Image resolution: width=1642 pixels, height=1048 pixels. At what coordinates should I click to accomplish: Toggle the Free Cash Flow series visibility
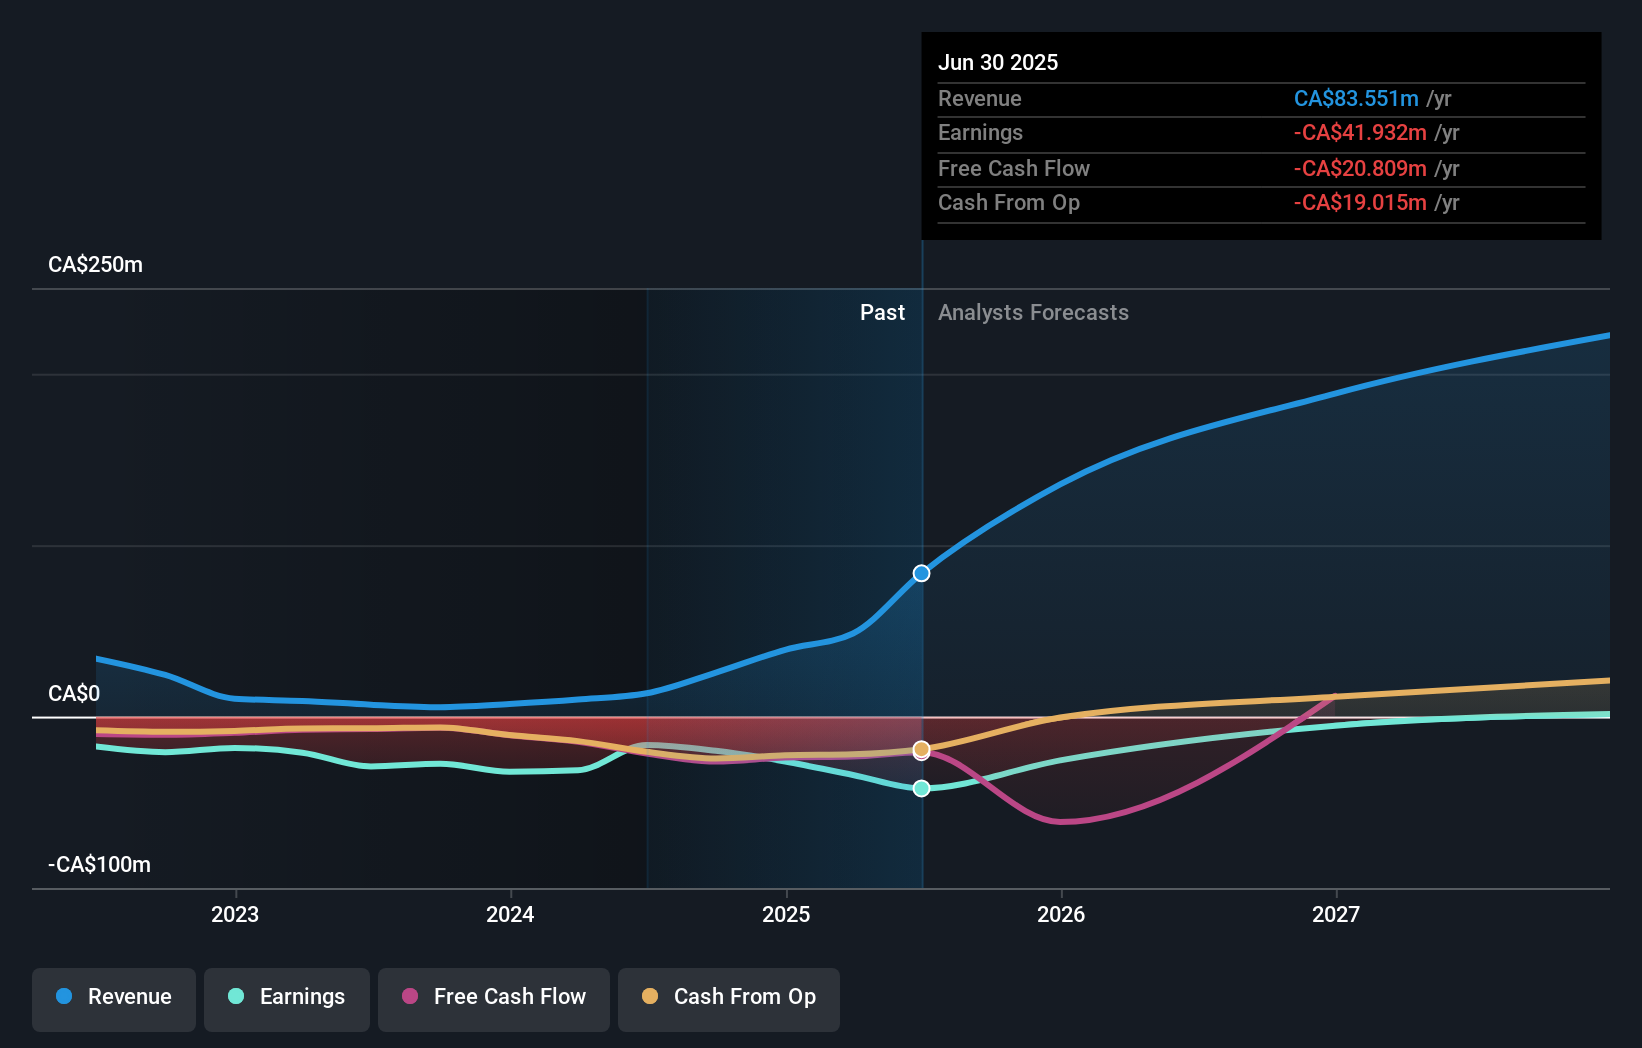pos(494,997)
